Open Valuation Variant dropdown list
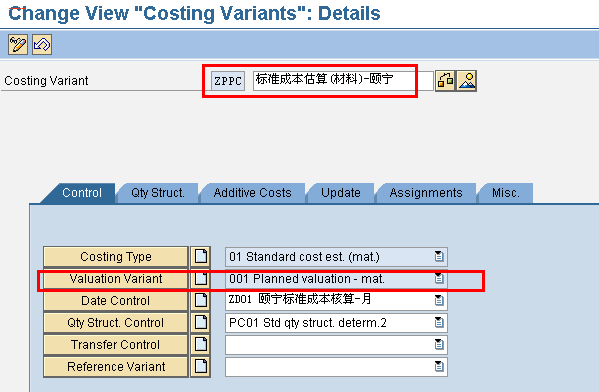 coord(439,279)
